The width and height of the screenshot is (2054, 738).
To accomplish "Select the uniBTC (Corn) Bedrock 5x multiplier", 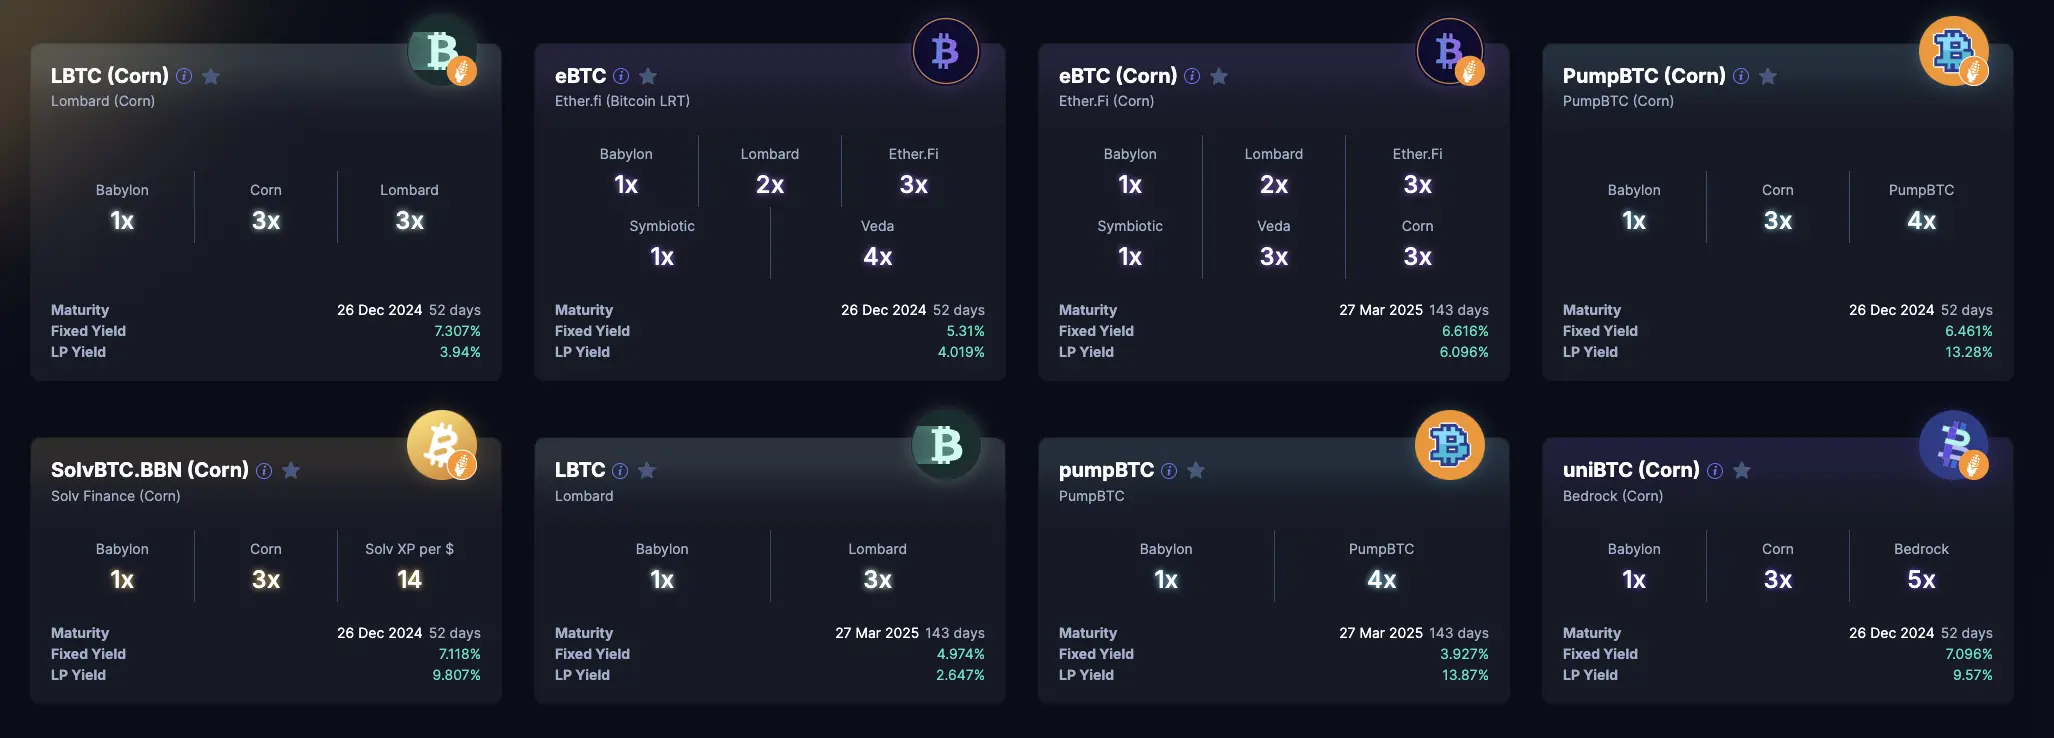I will pos(1921,580).
